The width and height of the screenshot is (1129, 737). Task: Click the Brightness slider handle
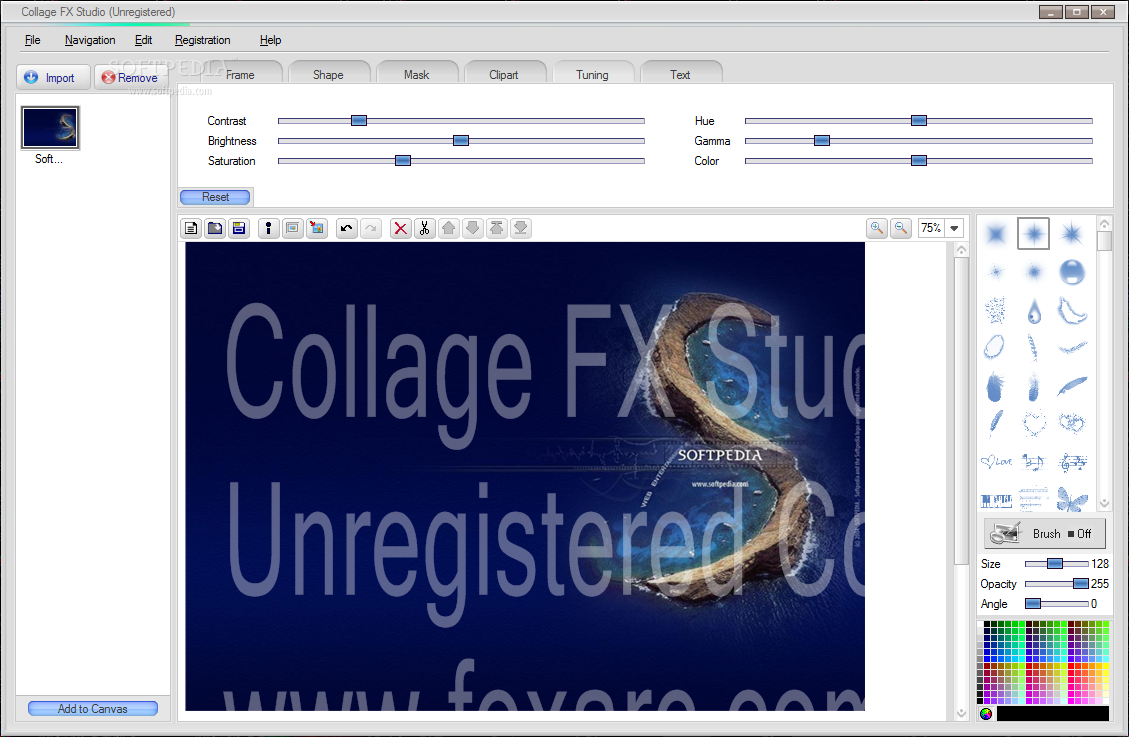461,140
